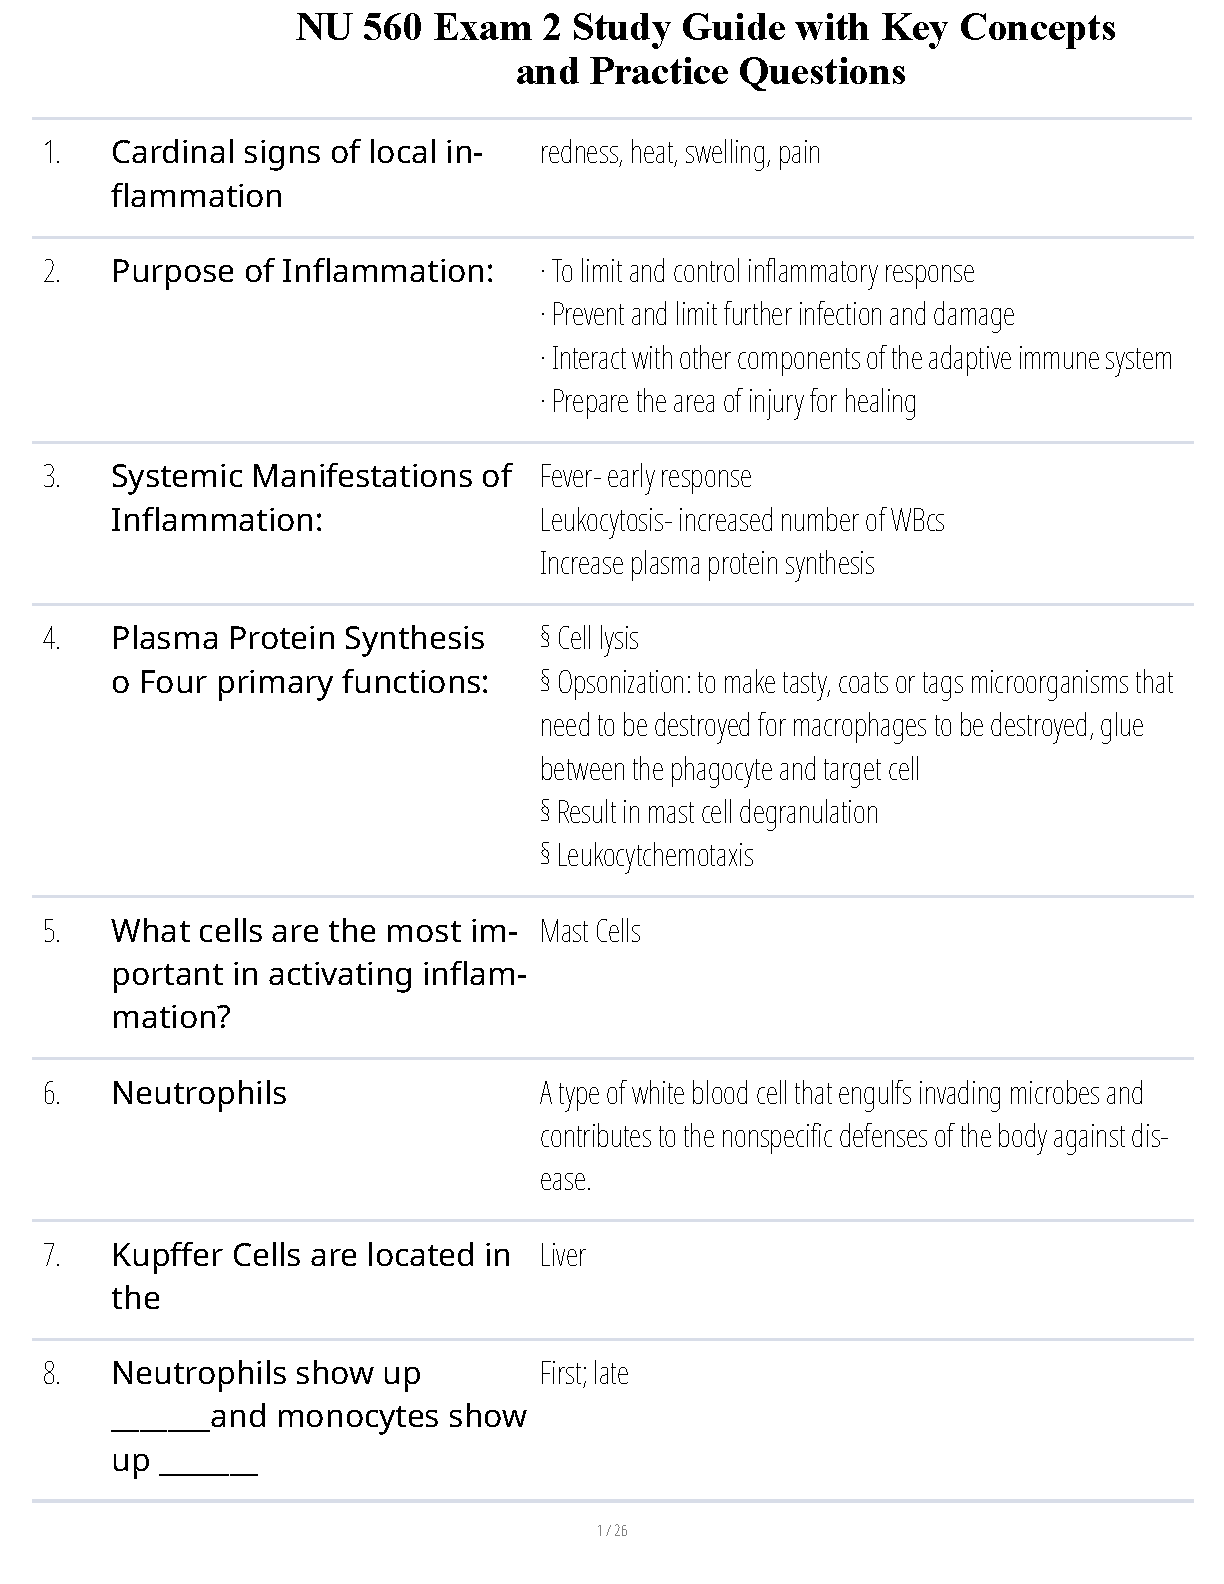
Task: Click the 'Plasma Protein Synthesis' term
Action: click(x=298, y=639)
